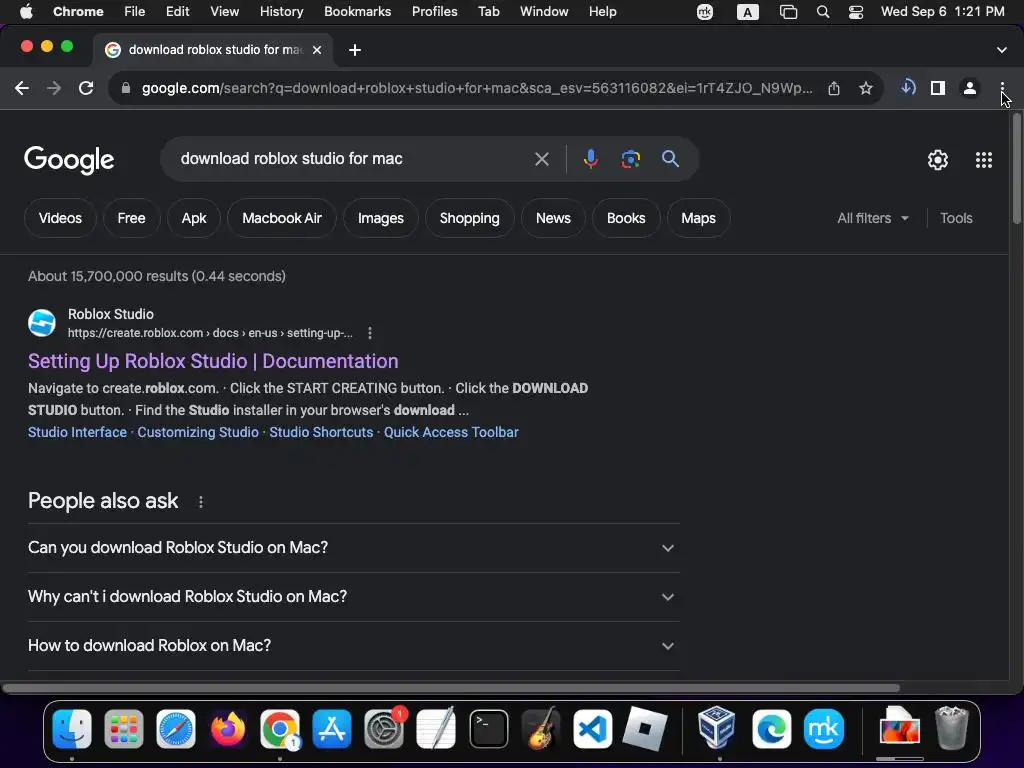
Task: Expand 'How to download Roblox on Mac?'
Action: click(x=353, y=646)
